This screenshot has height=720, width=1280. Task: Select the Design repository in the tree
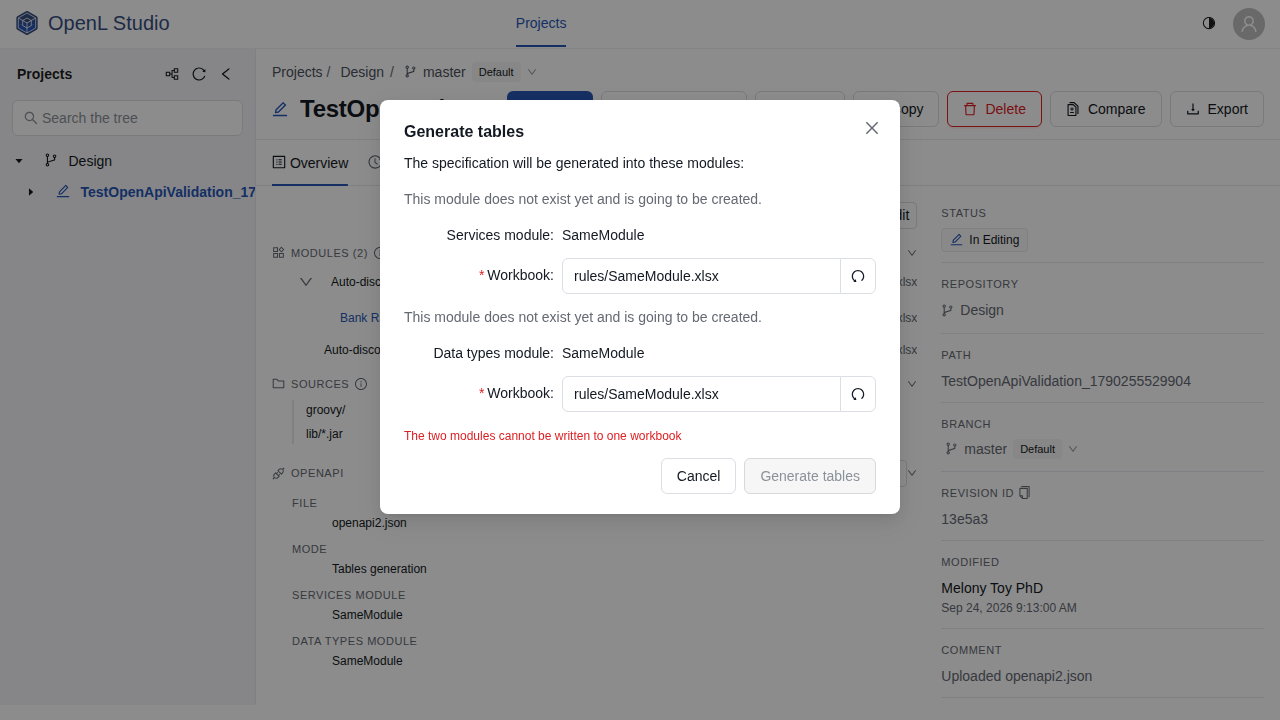90,161
